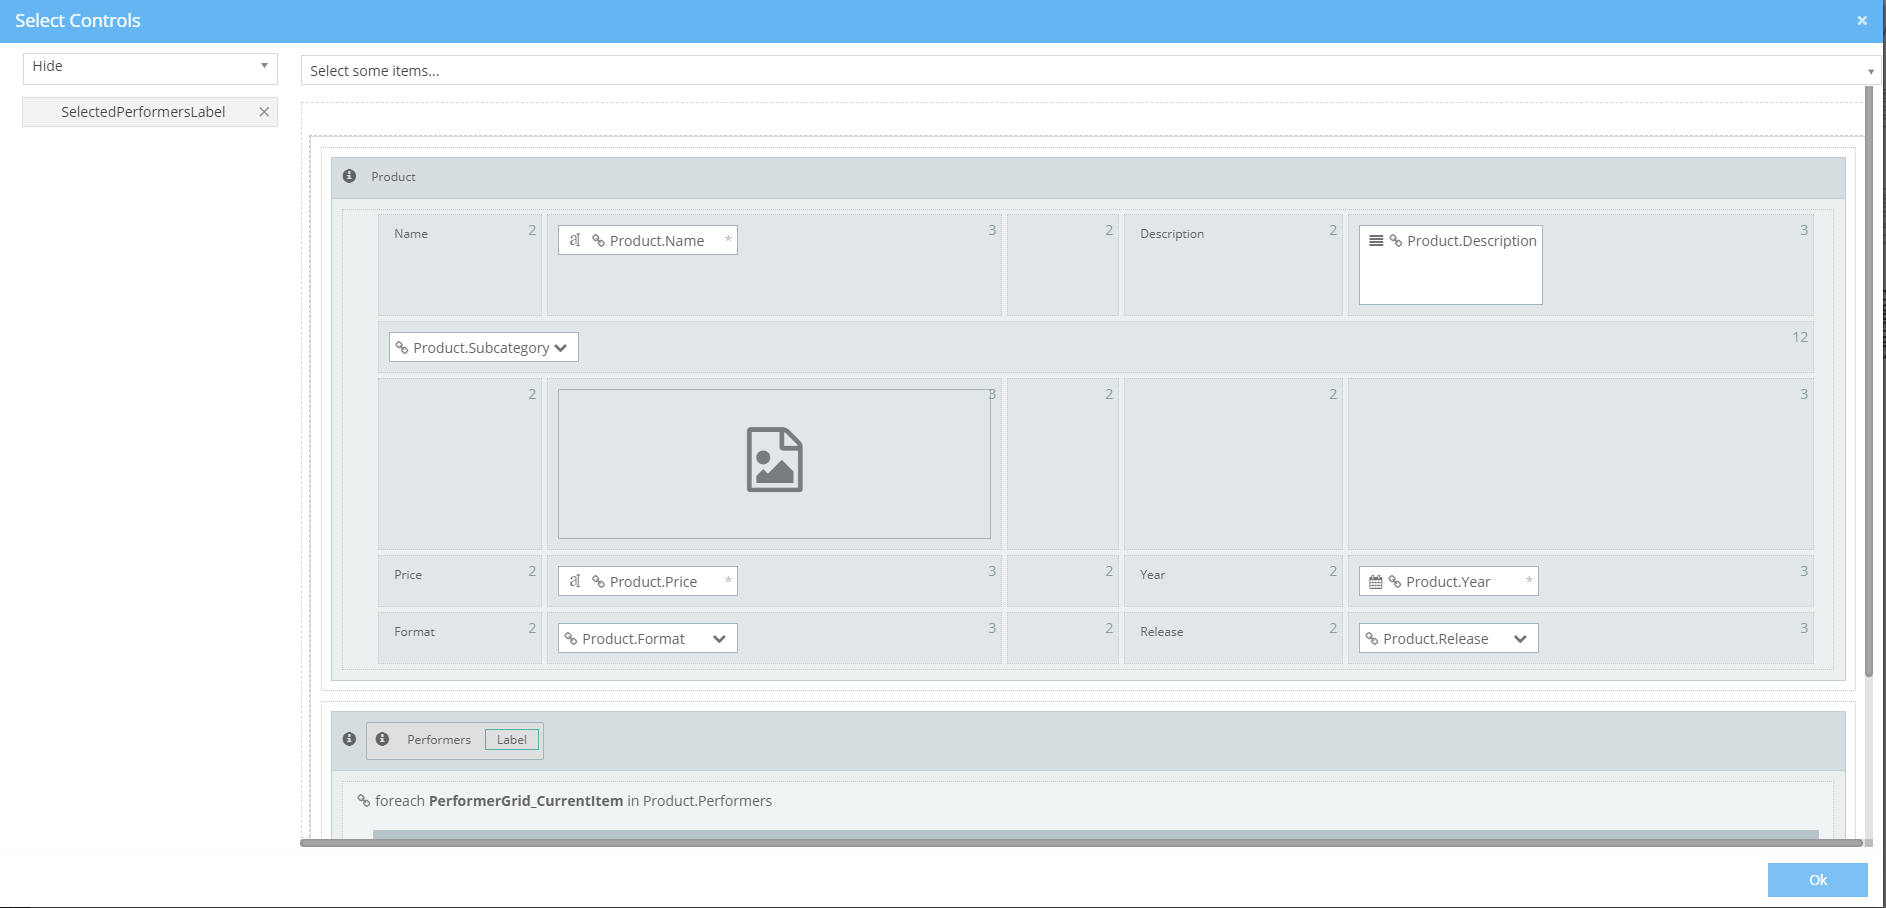Click the Product.Description multiline text icon
Screen dimensions: 1886x908
pos(1376,241)
